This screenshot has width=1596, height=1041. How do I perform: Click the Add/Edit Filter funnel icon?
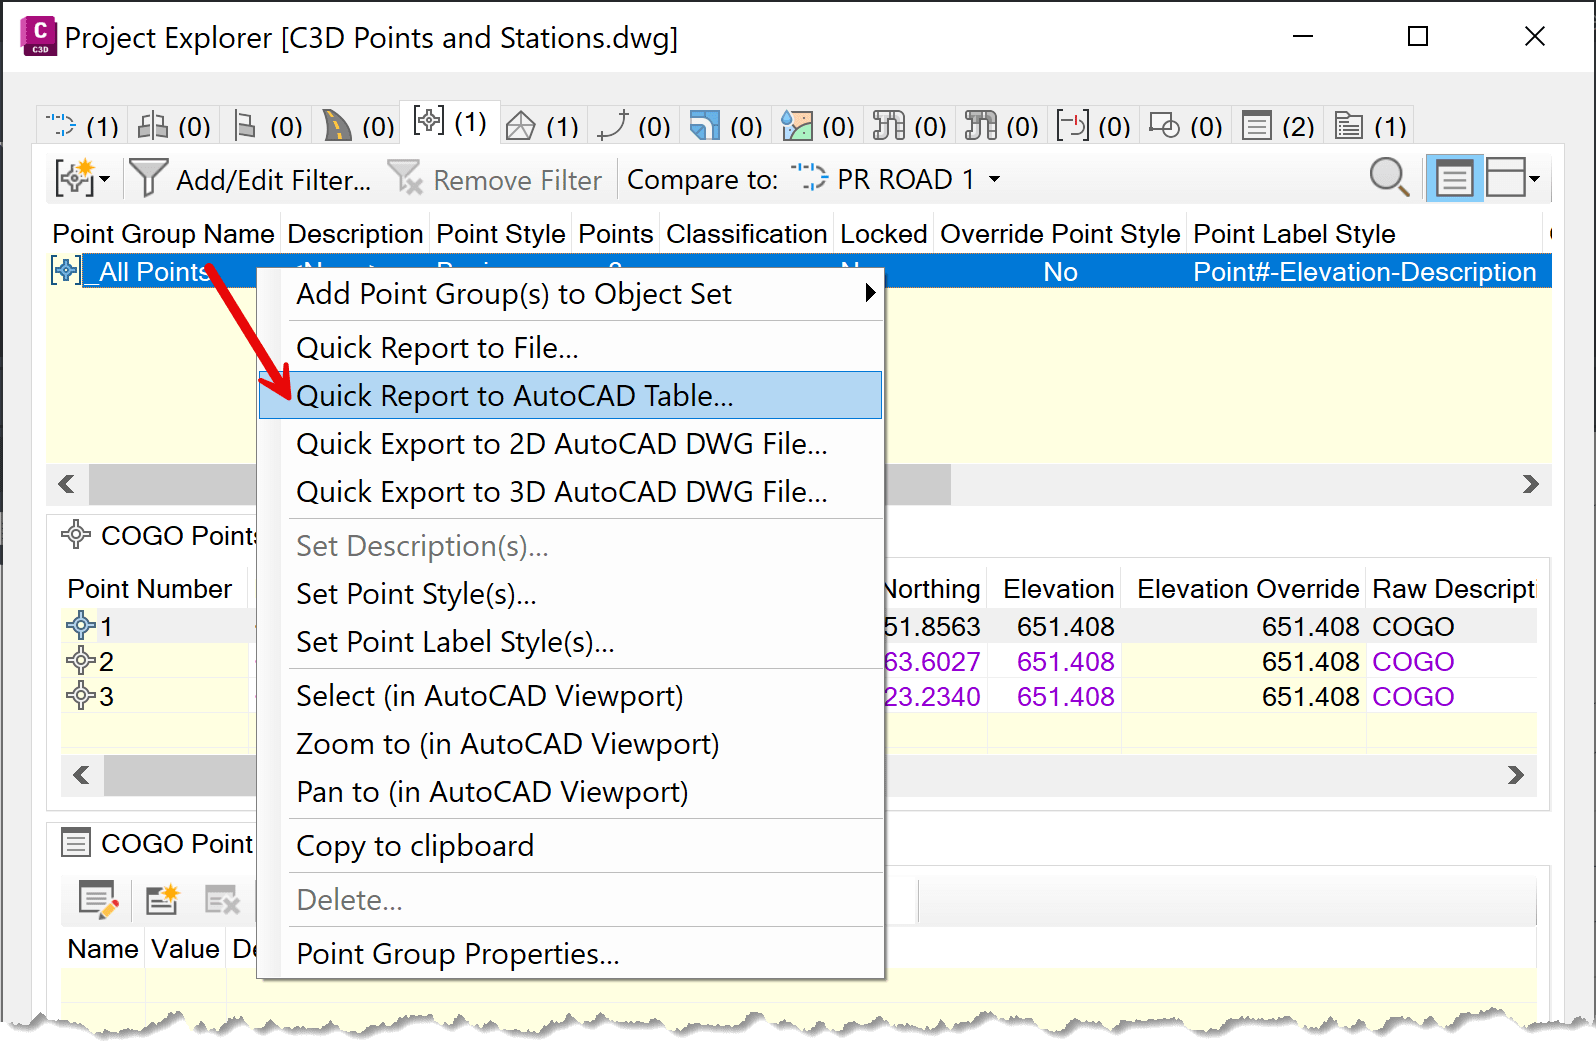(148, 179)
